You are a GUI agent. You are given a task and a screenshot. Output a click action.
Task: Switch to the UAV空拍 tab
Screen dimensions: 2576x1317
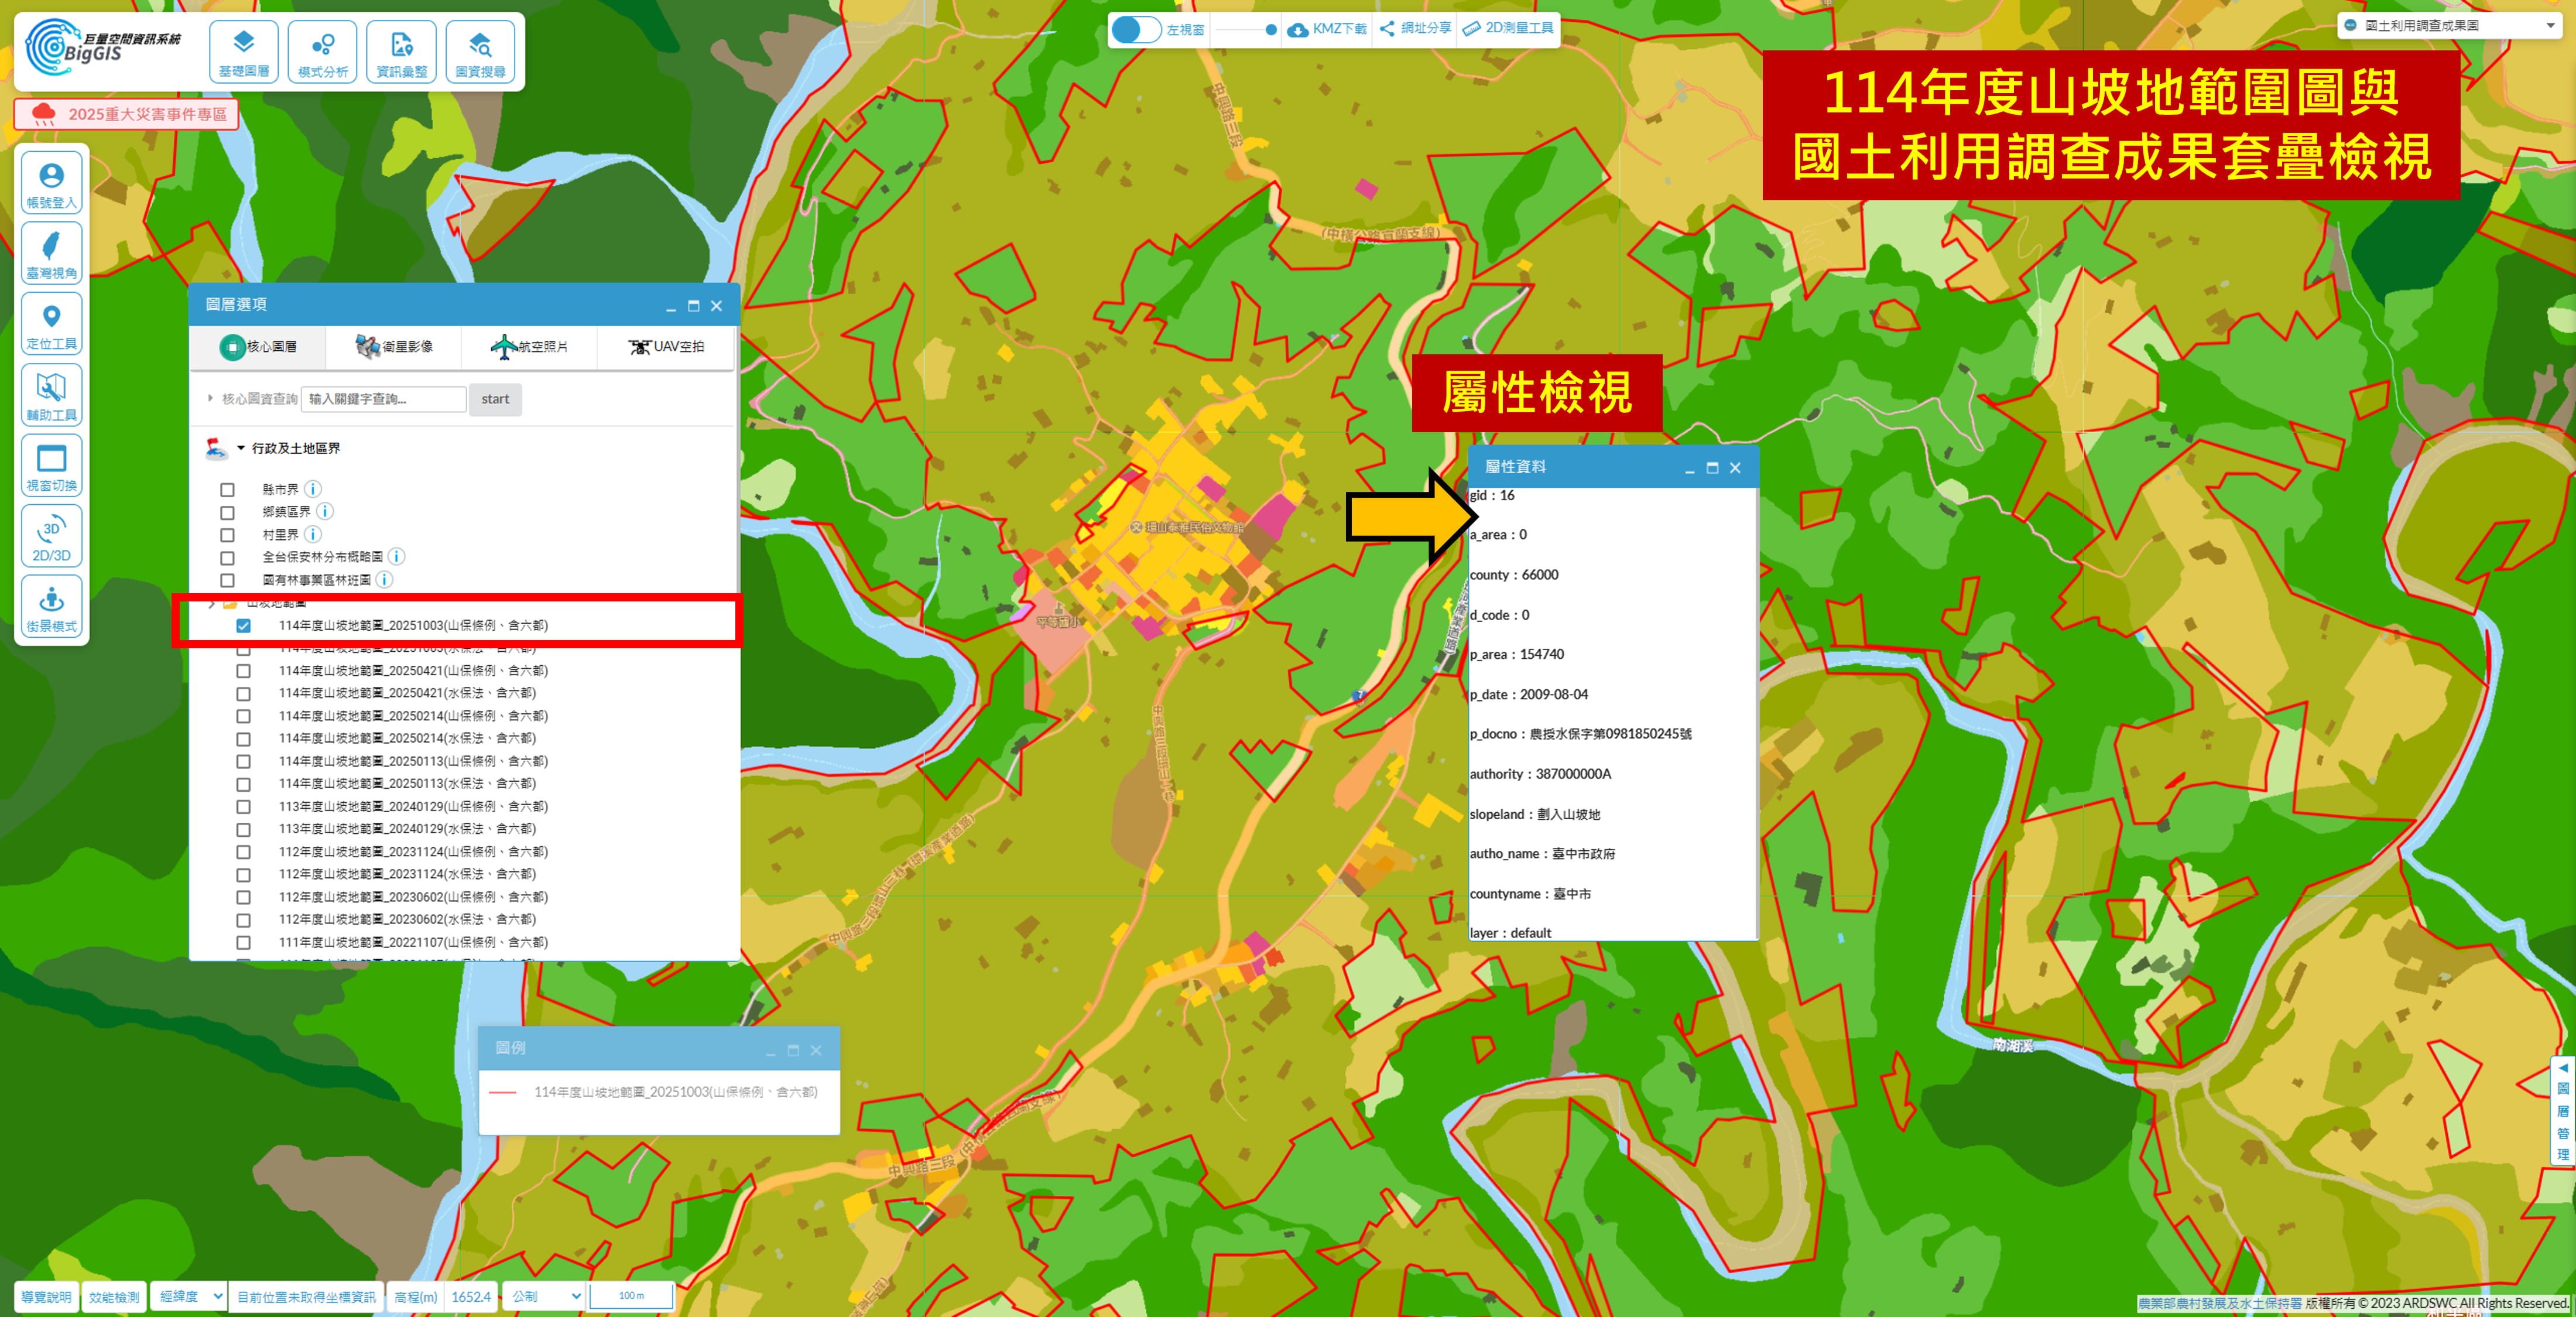pos(666,347)
